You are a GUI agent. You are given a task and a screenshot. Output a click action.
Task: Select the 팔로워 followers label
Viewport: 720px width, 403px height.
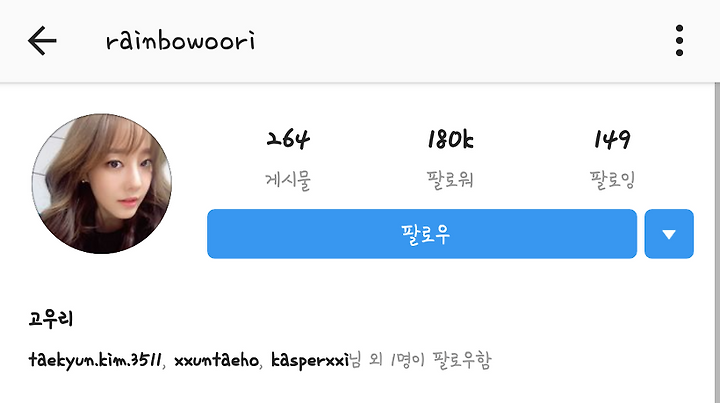pyautogui.click(x=450, y=180)
